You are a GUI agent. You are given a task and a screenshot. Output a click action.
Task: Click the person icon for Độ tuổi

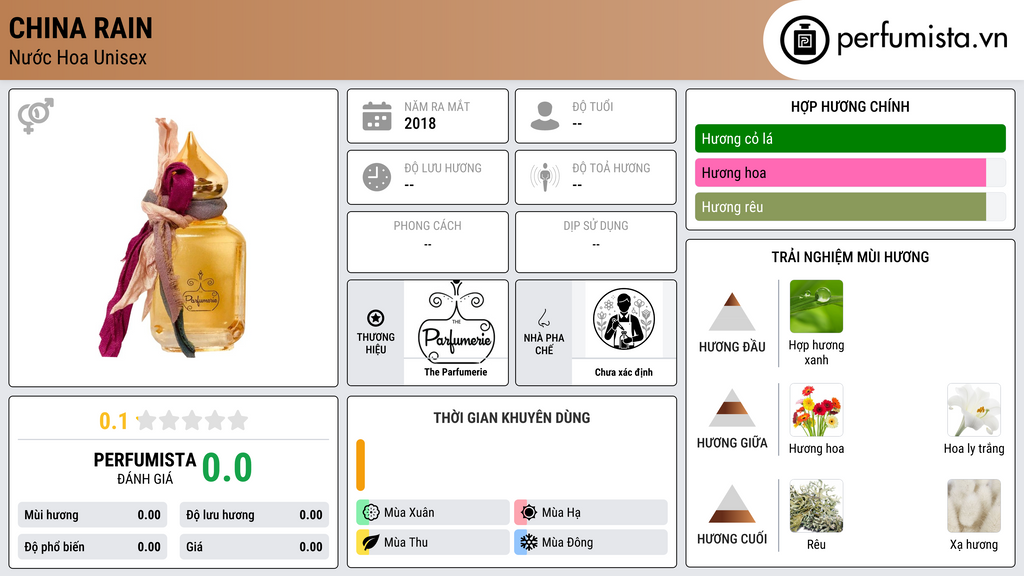click(x=545, y=116)
